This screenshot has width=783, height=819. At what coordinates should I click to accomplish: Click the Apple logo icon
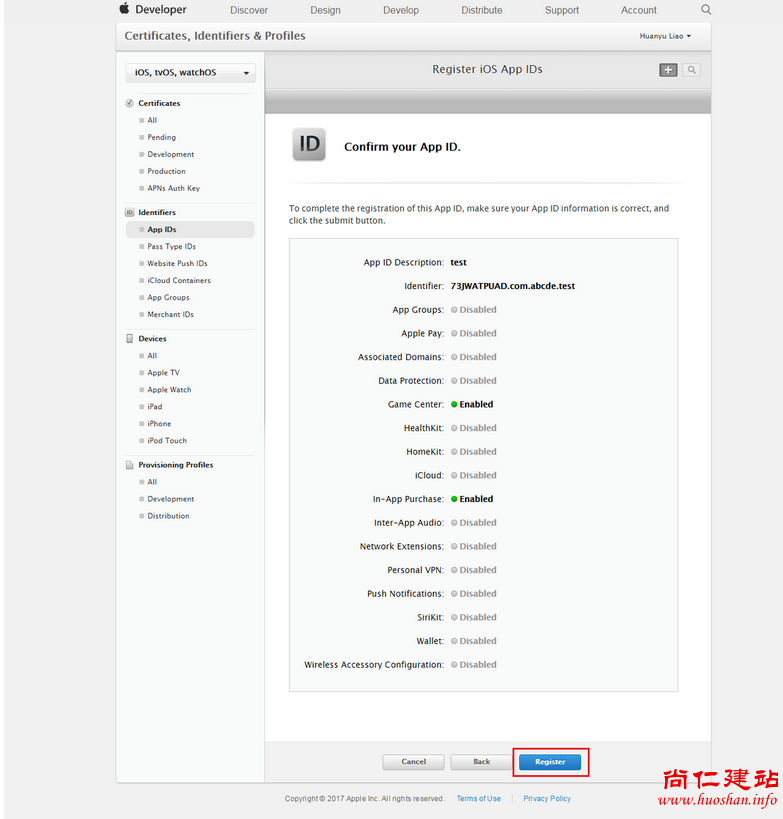(125, 9)
